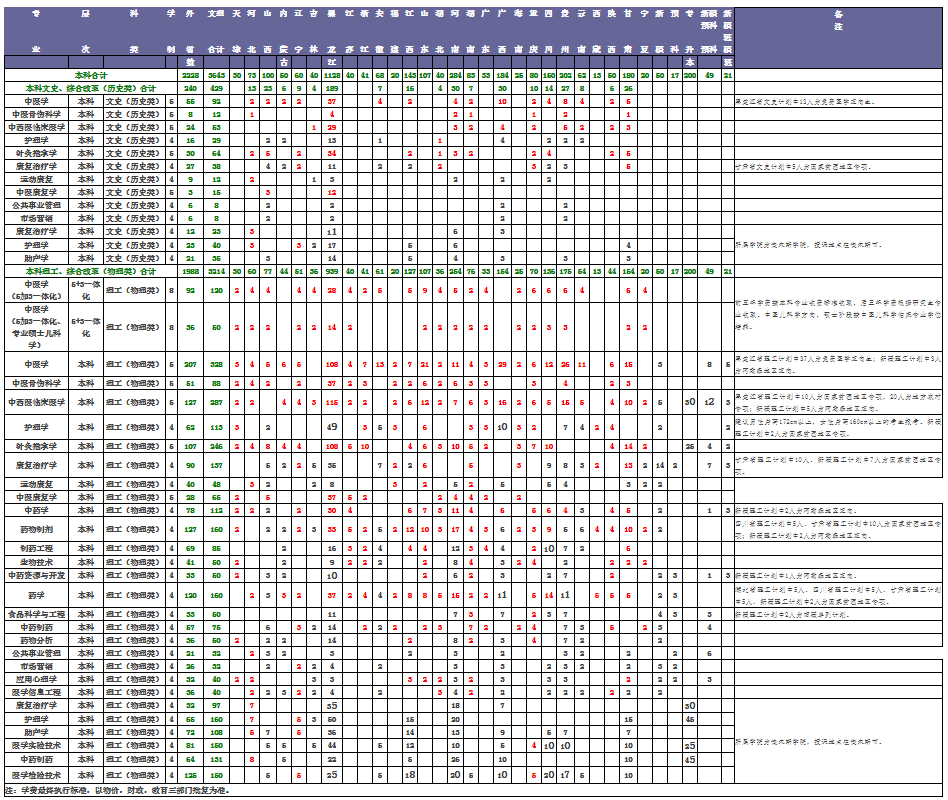
Task: Select the 文理合计 column header
Action: [x=216, y=31]
